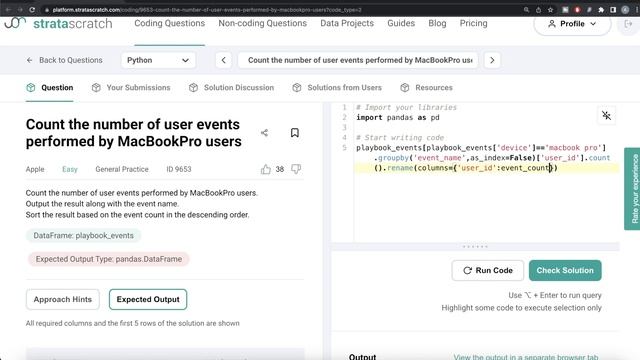Click the Resources tab cube icon
Screen dimensions: 640x360
tap(404, 87)
